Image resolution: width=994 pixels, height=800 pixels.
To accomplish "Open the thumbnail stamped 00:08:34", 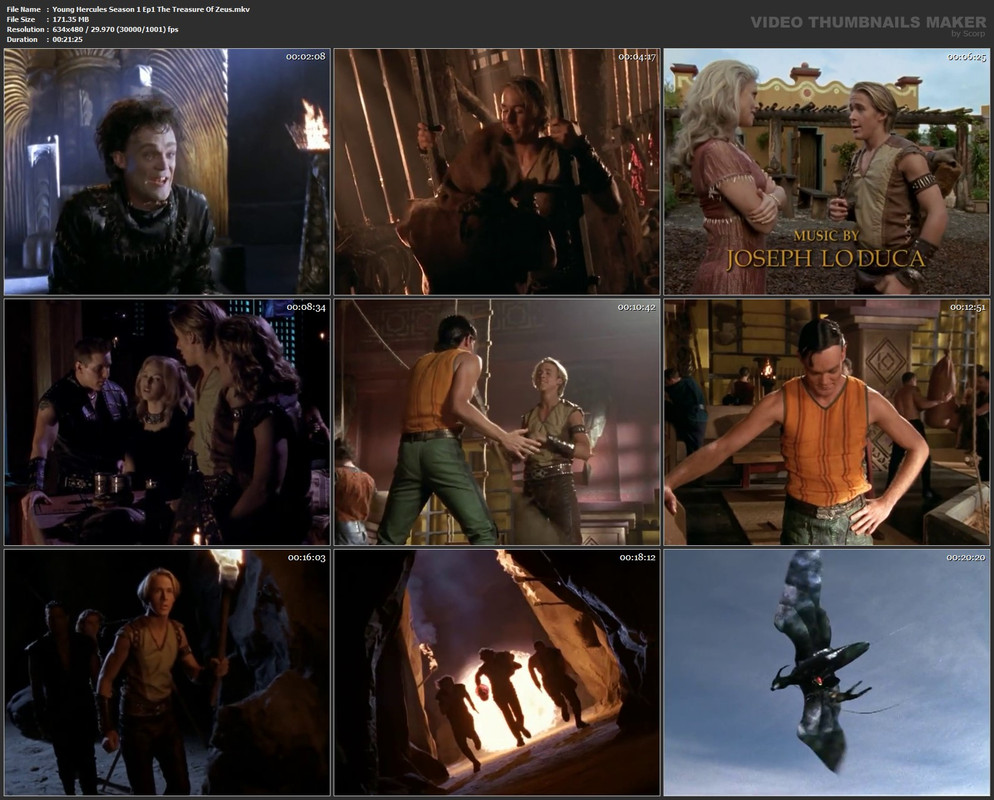I will pyautogui.click(x=167, y=422).
